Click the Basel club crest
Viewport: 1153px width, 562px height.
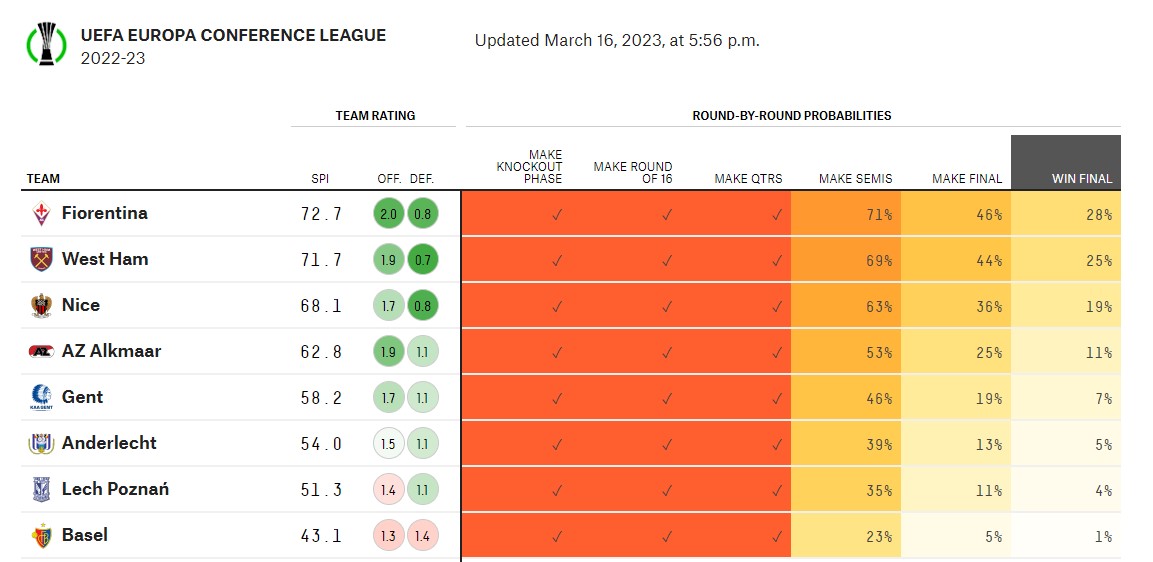click(x=41, y=536)
